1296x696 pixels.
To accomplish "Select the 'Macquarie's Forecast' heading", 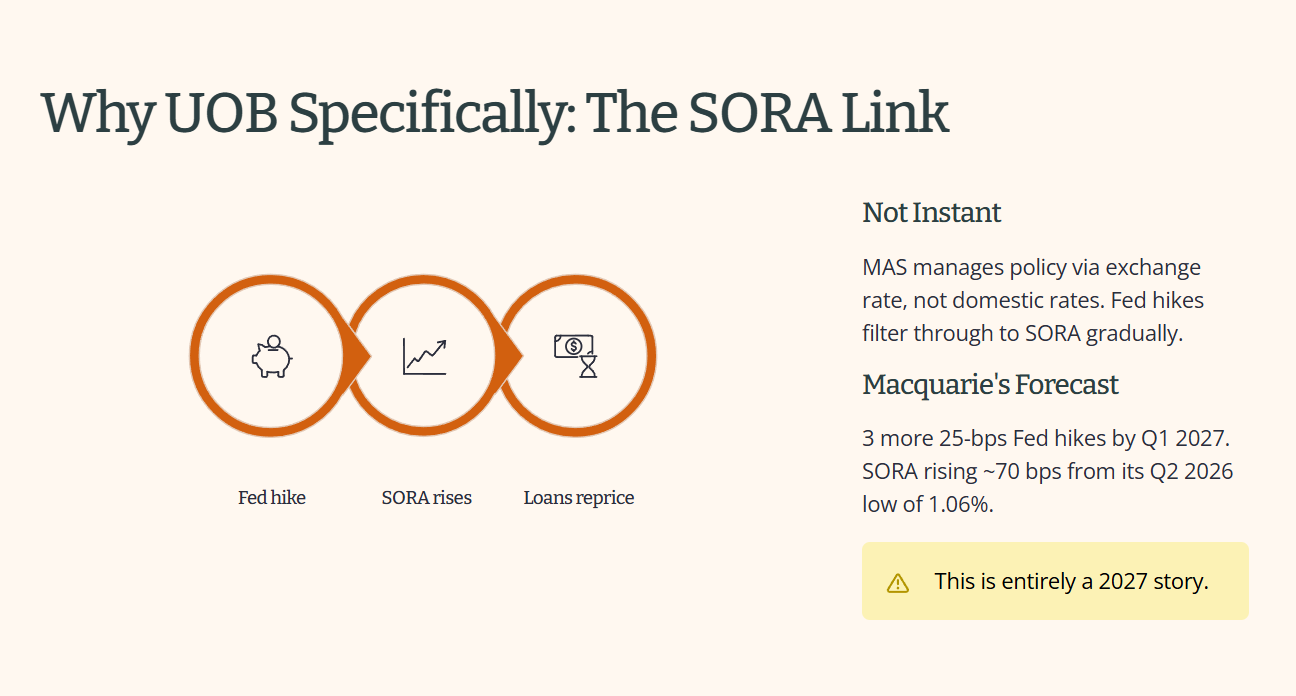I will click(990, 384).
